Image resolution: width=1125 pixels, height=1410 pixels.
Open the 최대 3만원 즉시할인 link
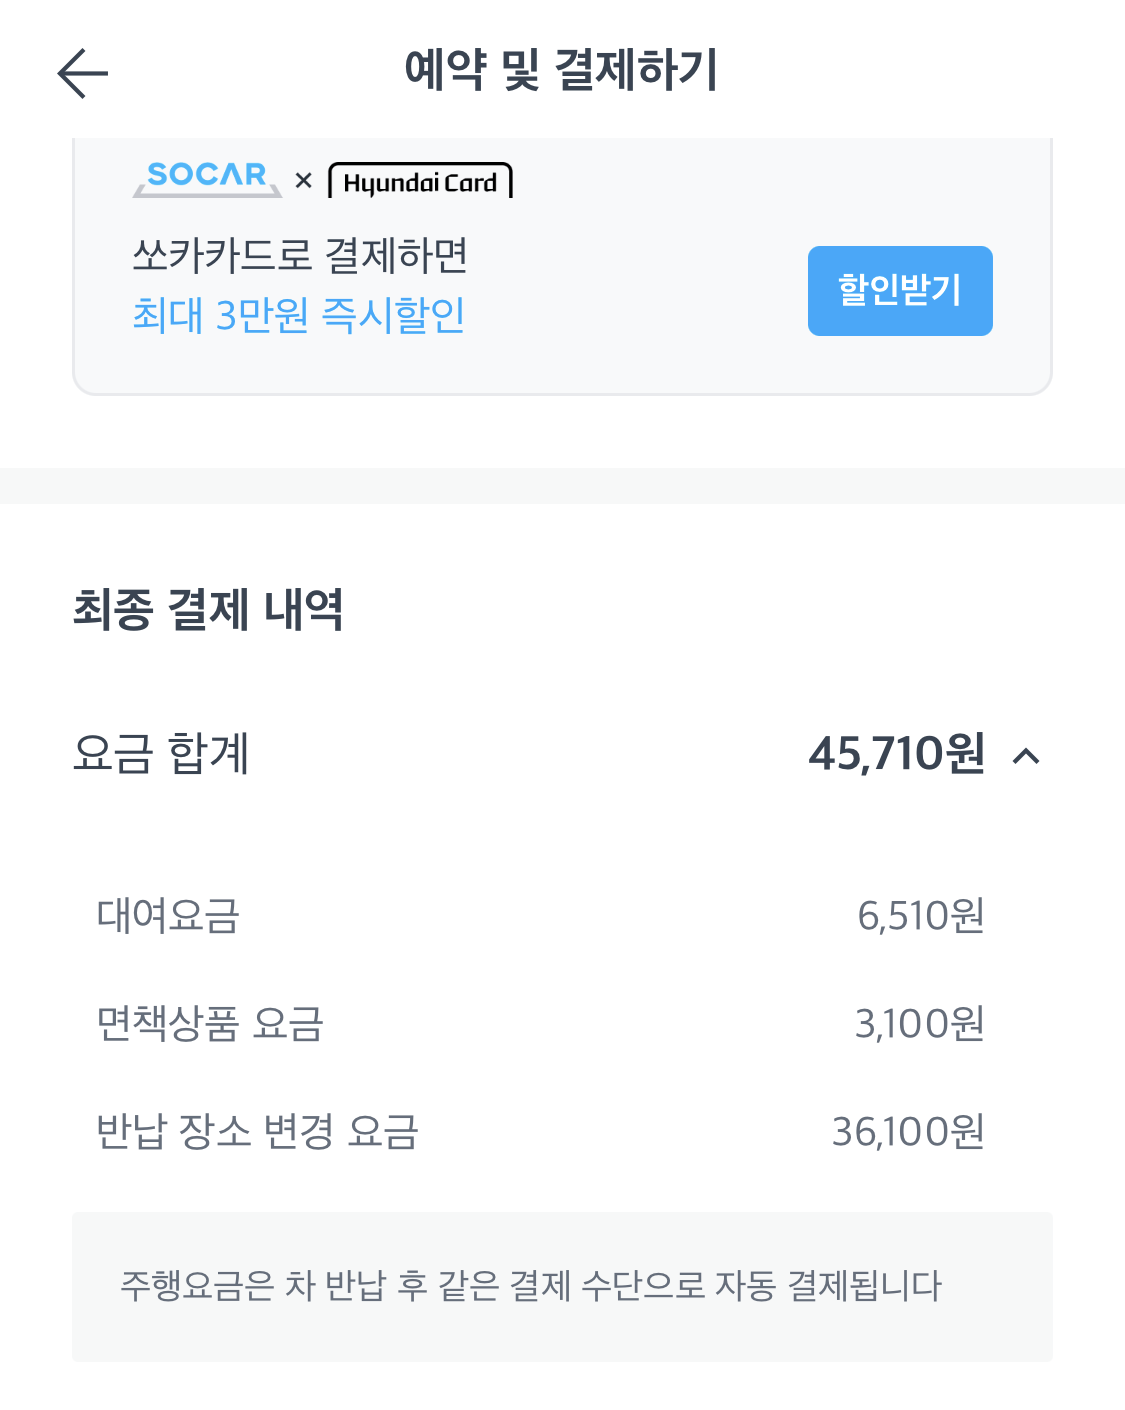coord(299,316)
